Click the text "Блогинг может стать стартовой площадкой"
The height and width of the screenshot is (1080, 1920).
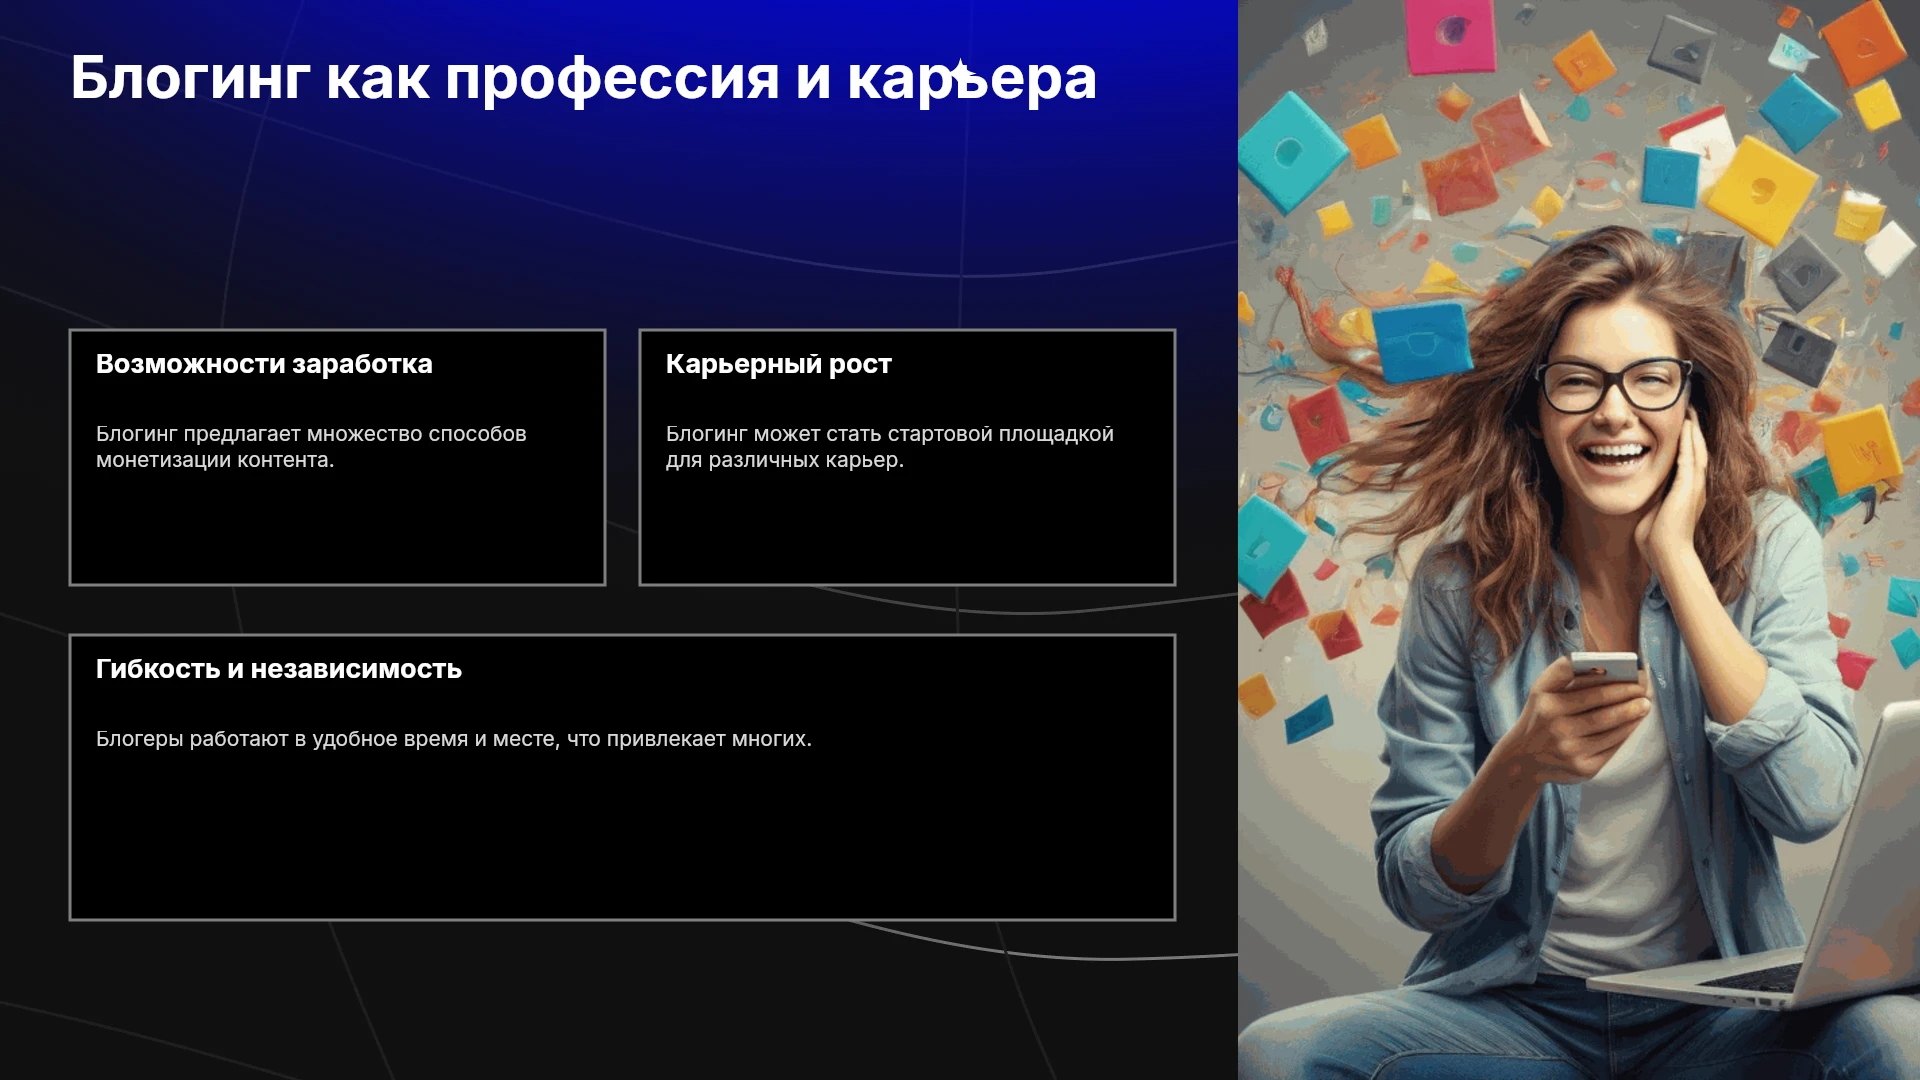coord(889,434)
